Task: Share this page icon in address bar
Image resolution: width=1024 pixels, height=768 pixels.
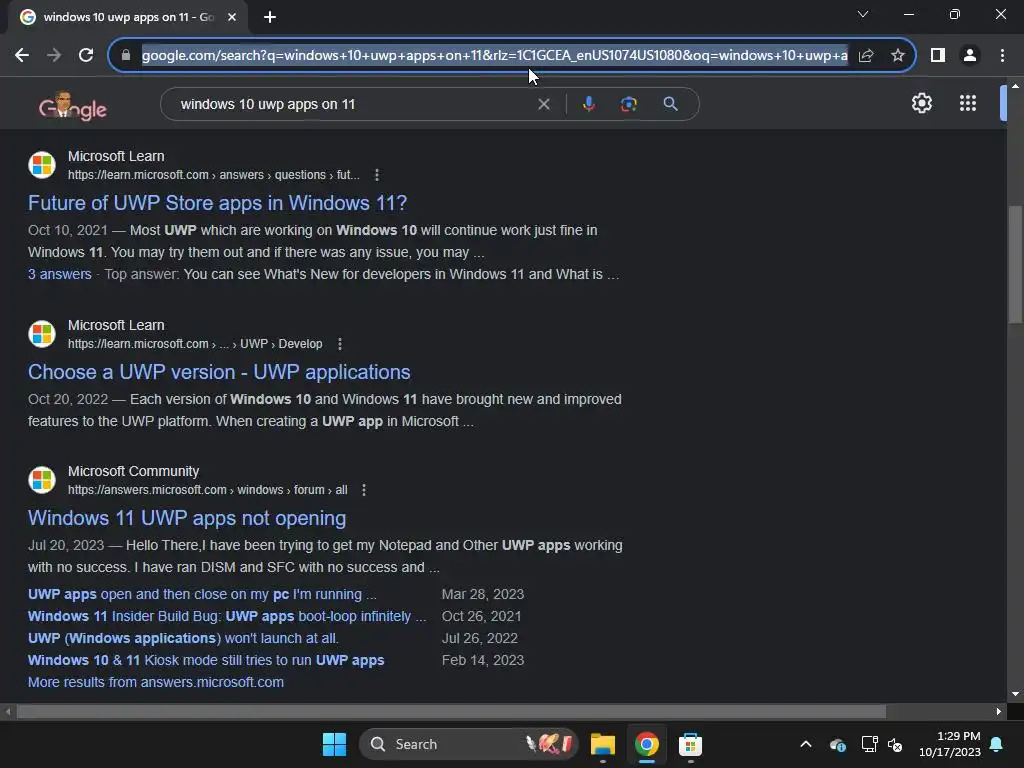Action: 866,56
